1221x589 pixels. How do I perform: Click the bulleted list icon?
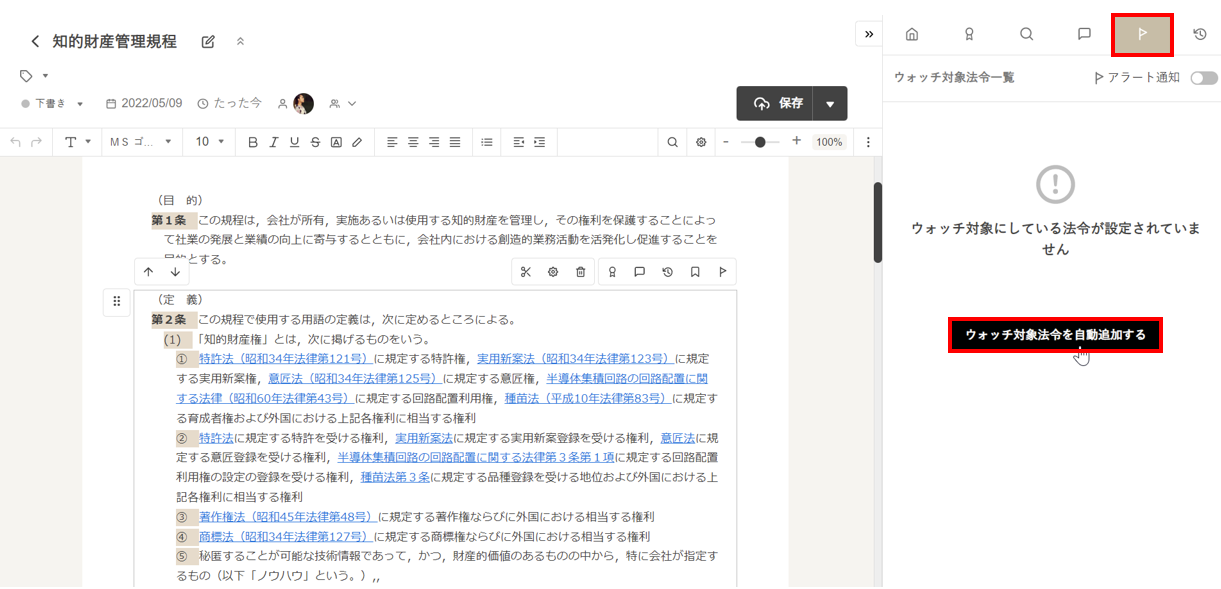click(487, 142)
